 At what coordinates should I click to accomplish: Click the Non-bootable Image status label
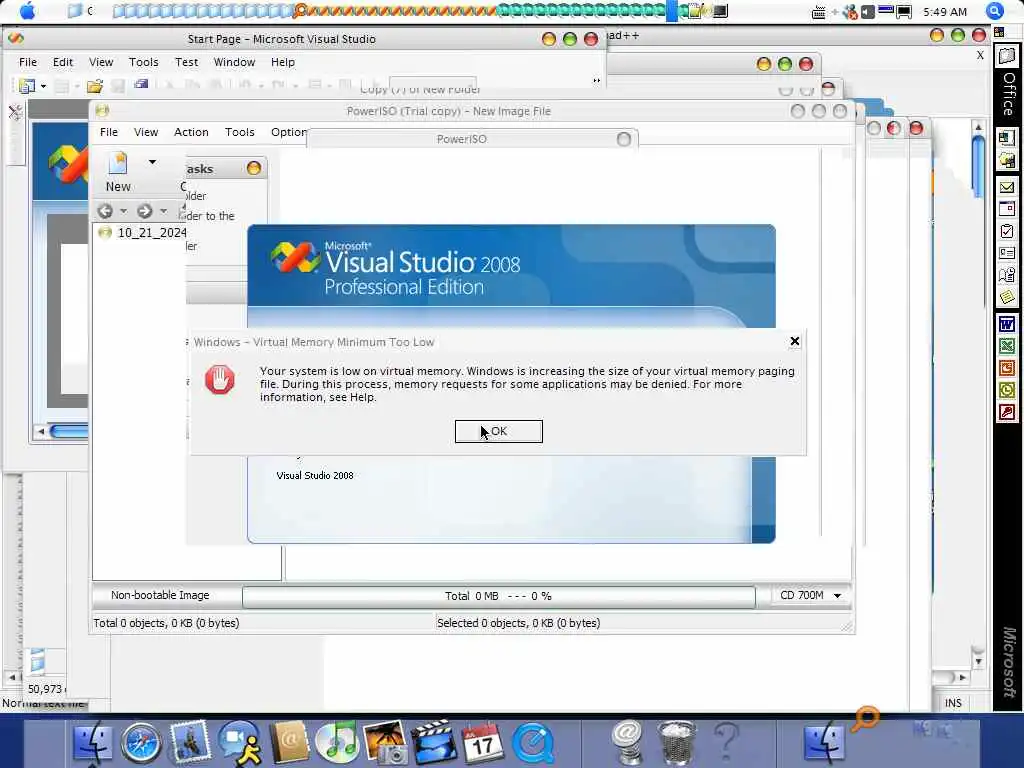[160, 596]
